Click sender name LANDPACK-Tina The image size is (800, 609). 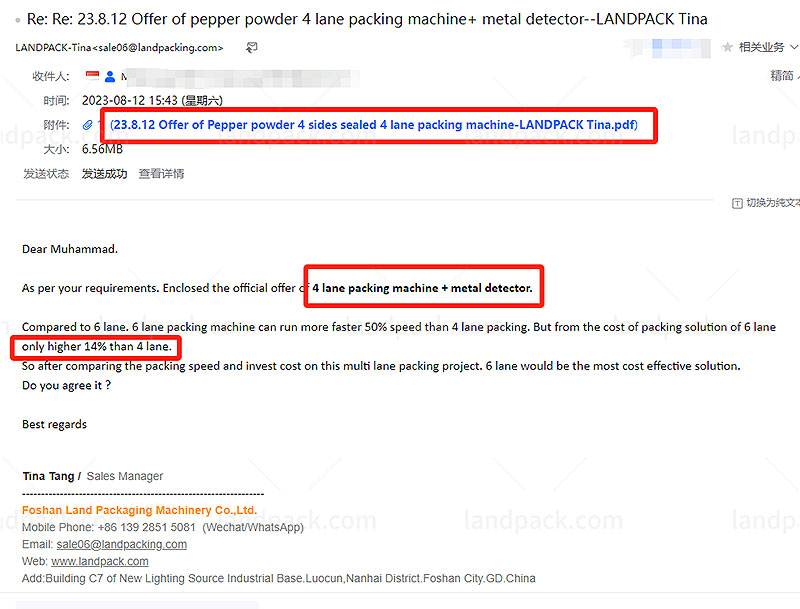pos(50,47)
